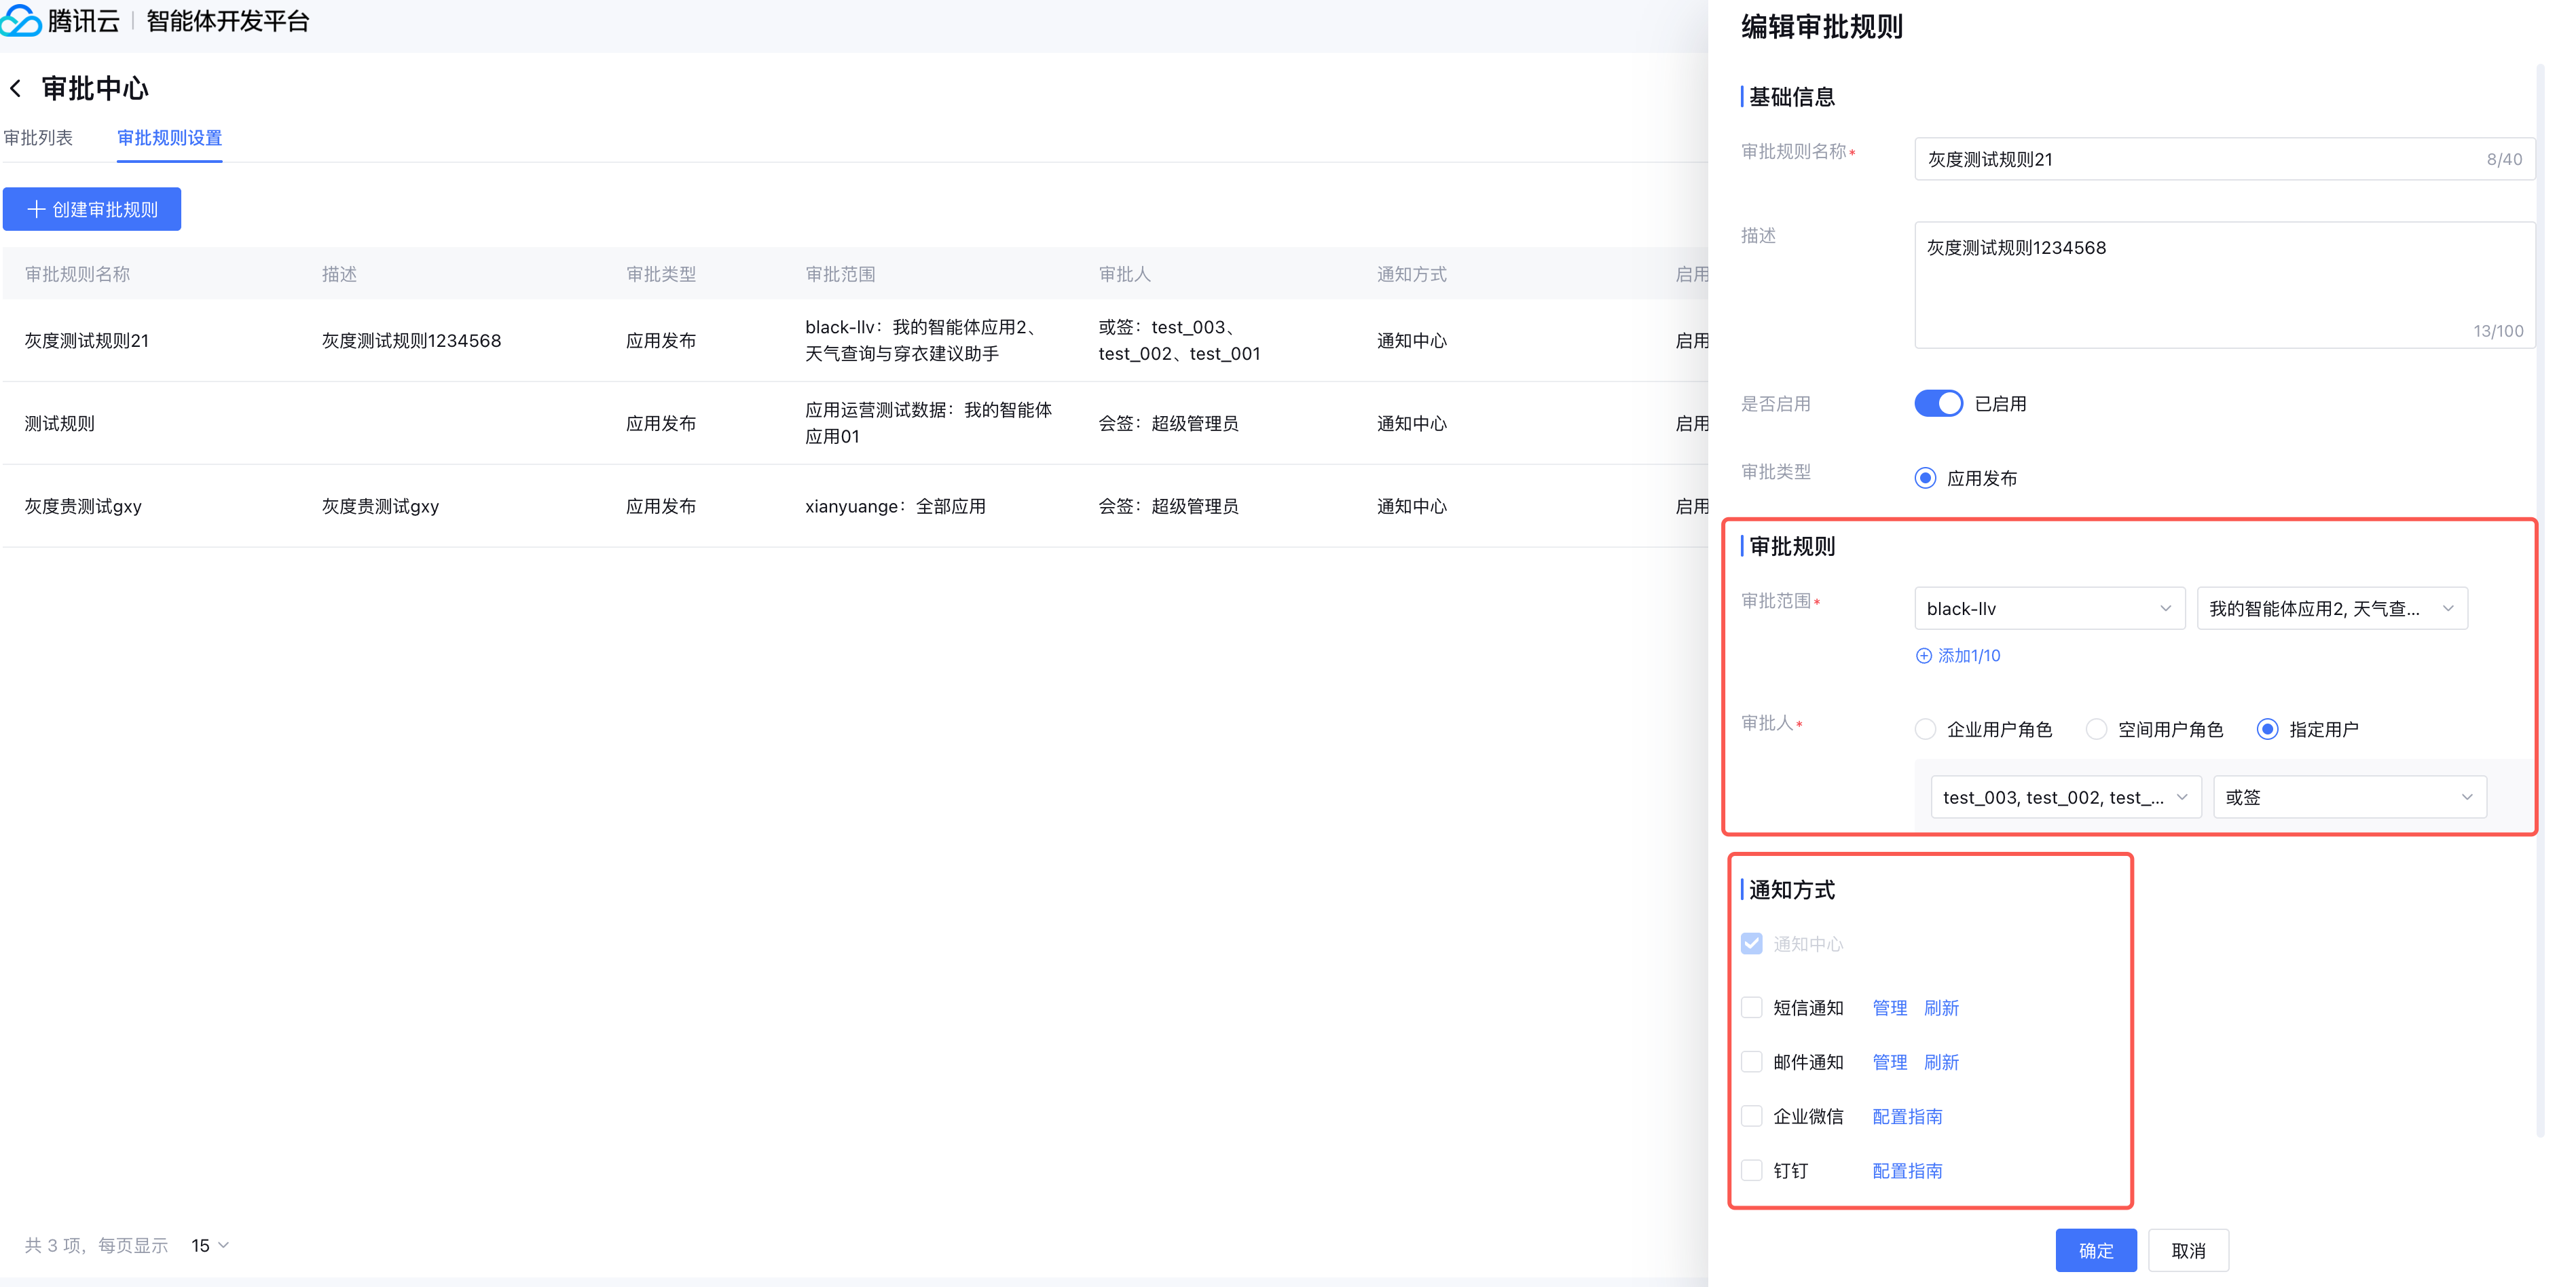The image size is (2576, 1287).
Task: Click the circled plus icon for 添加1/10
Action: point(1923,656)
